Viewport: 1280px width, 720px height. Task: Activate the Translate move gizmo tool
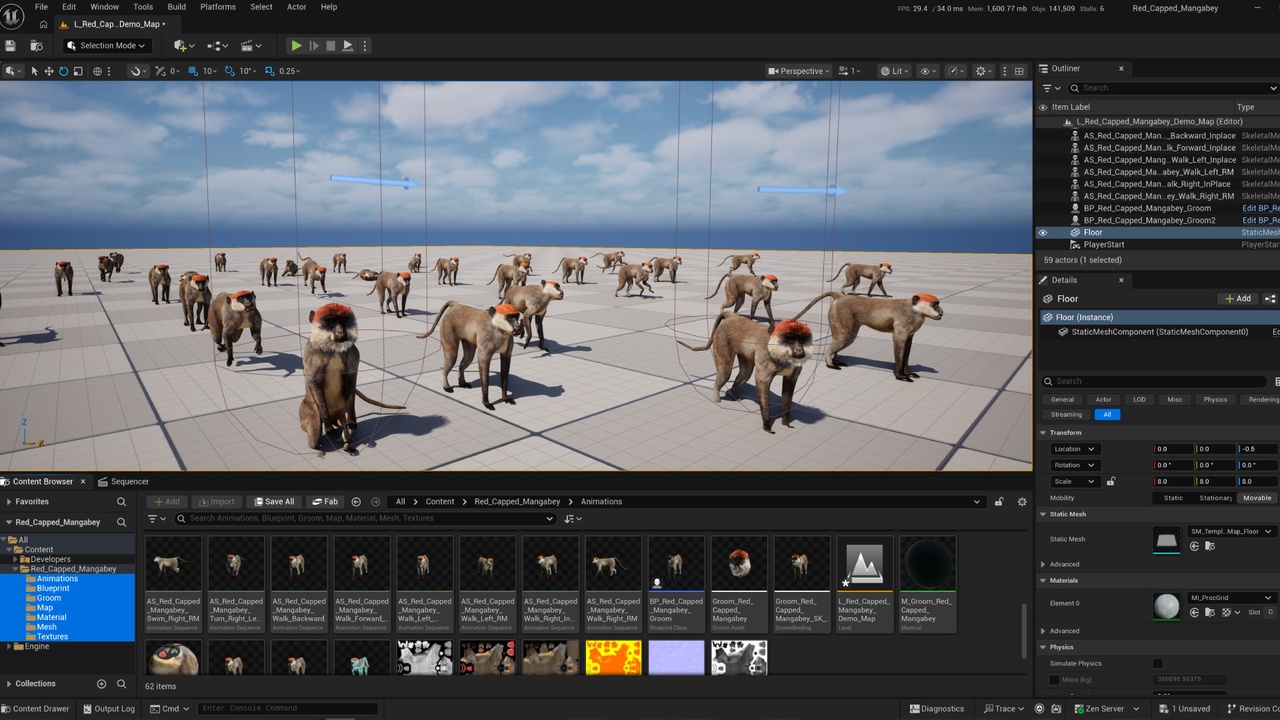coord(48,71)
